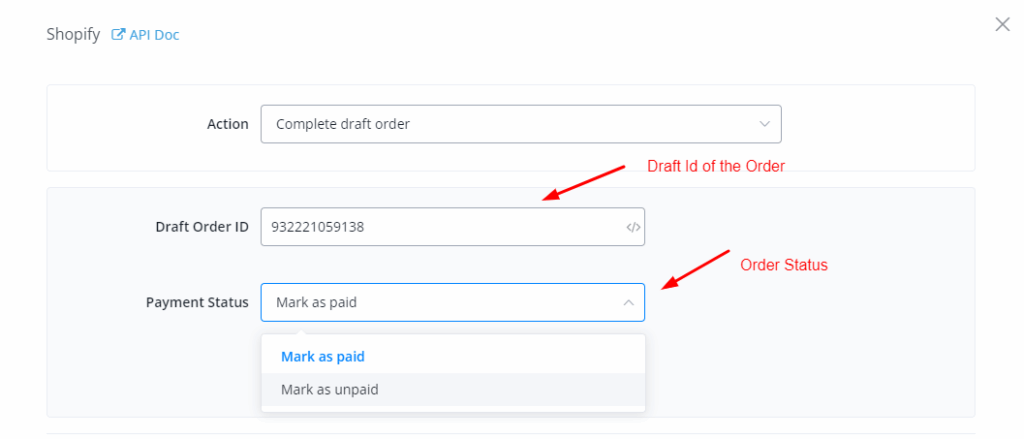Click the Complete draft order text
This screenshot has height=439, width=1024.
[343, 124]
